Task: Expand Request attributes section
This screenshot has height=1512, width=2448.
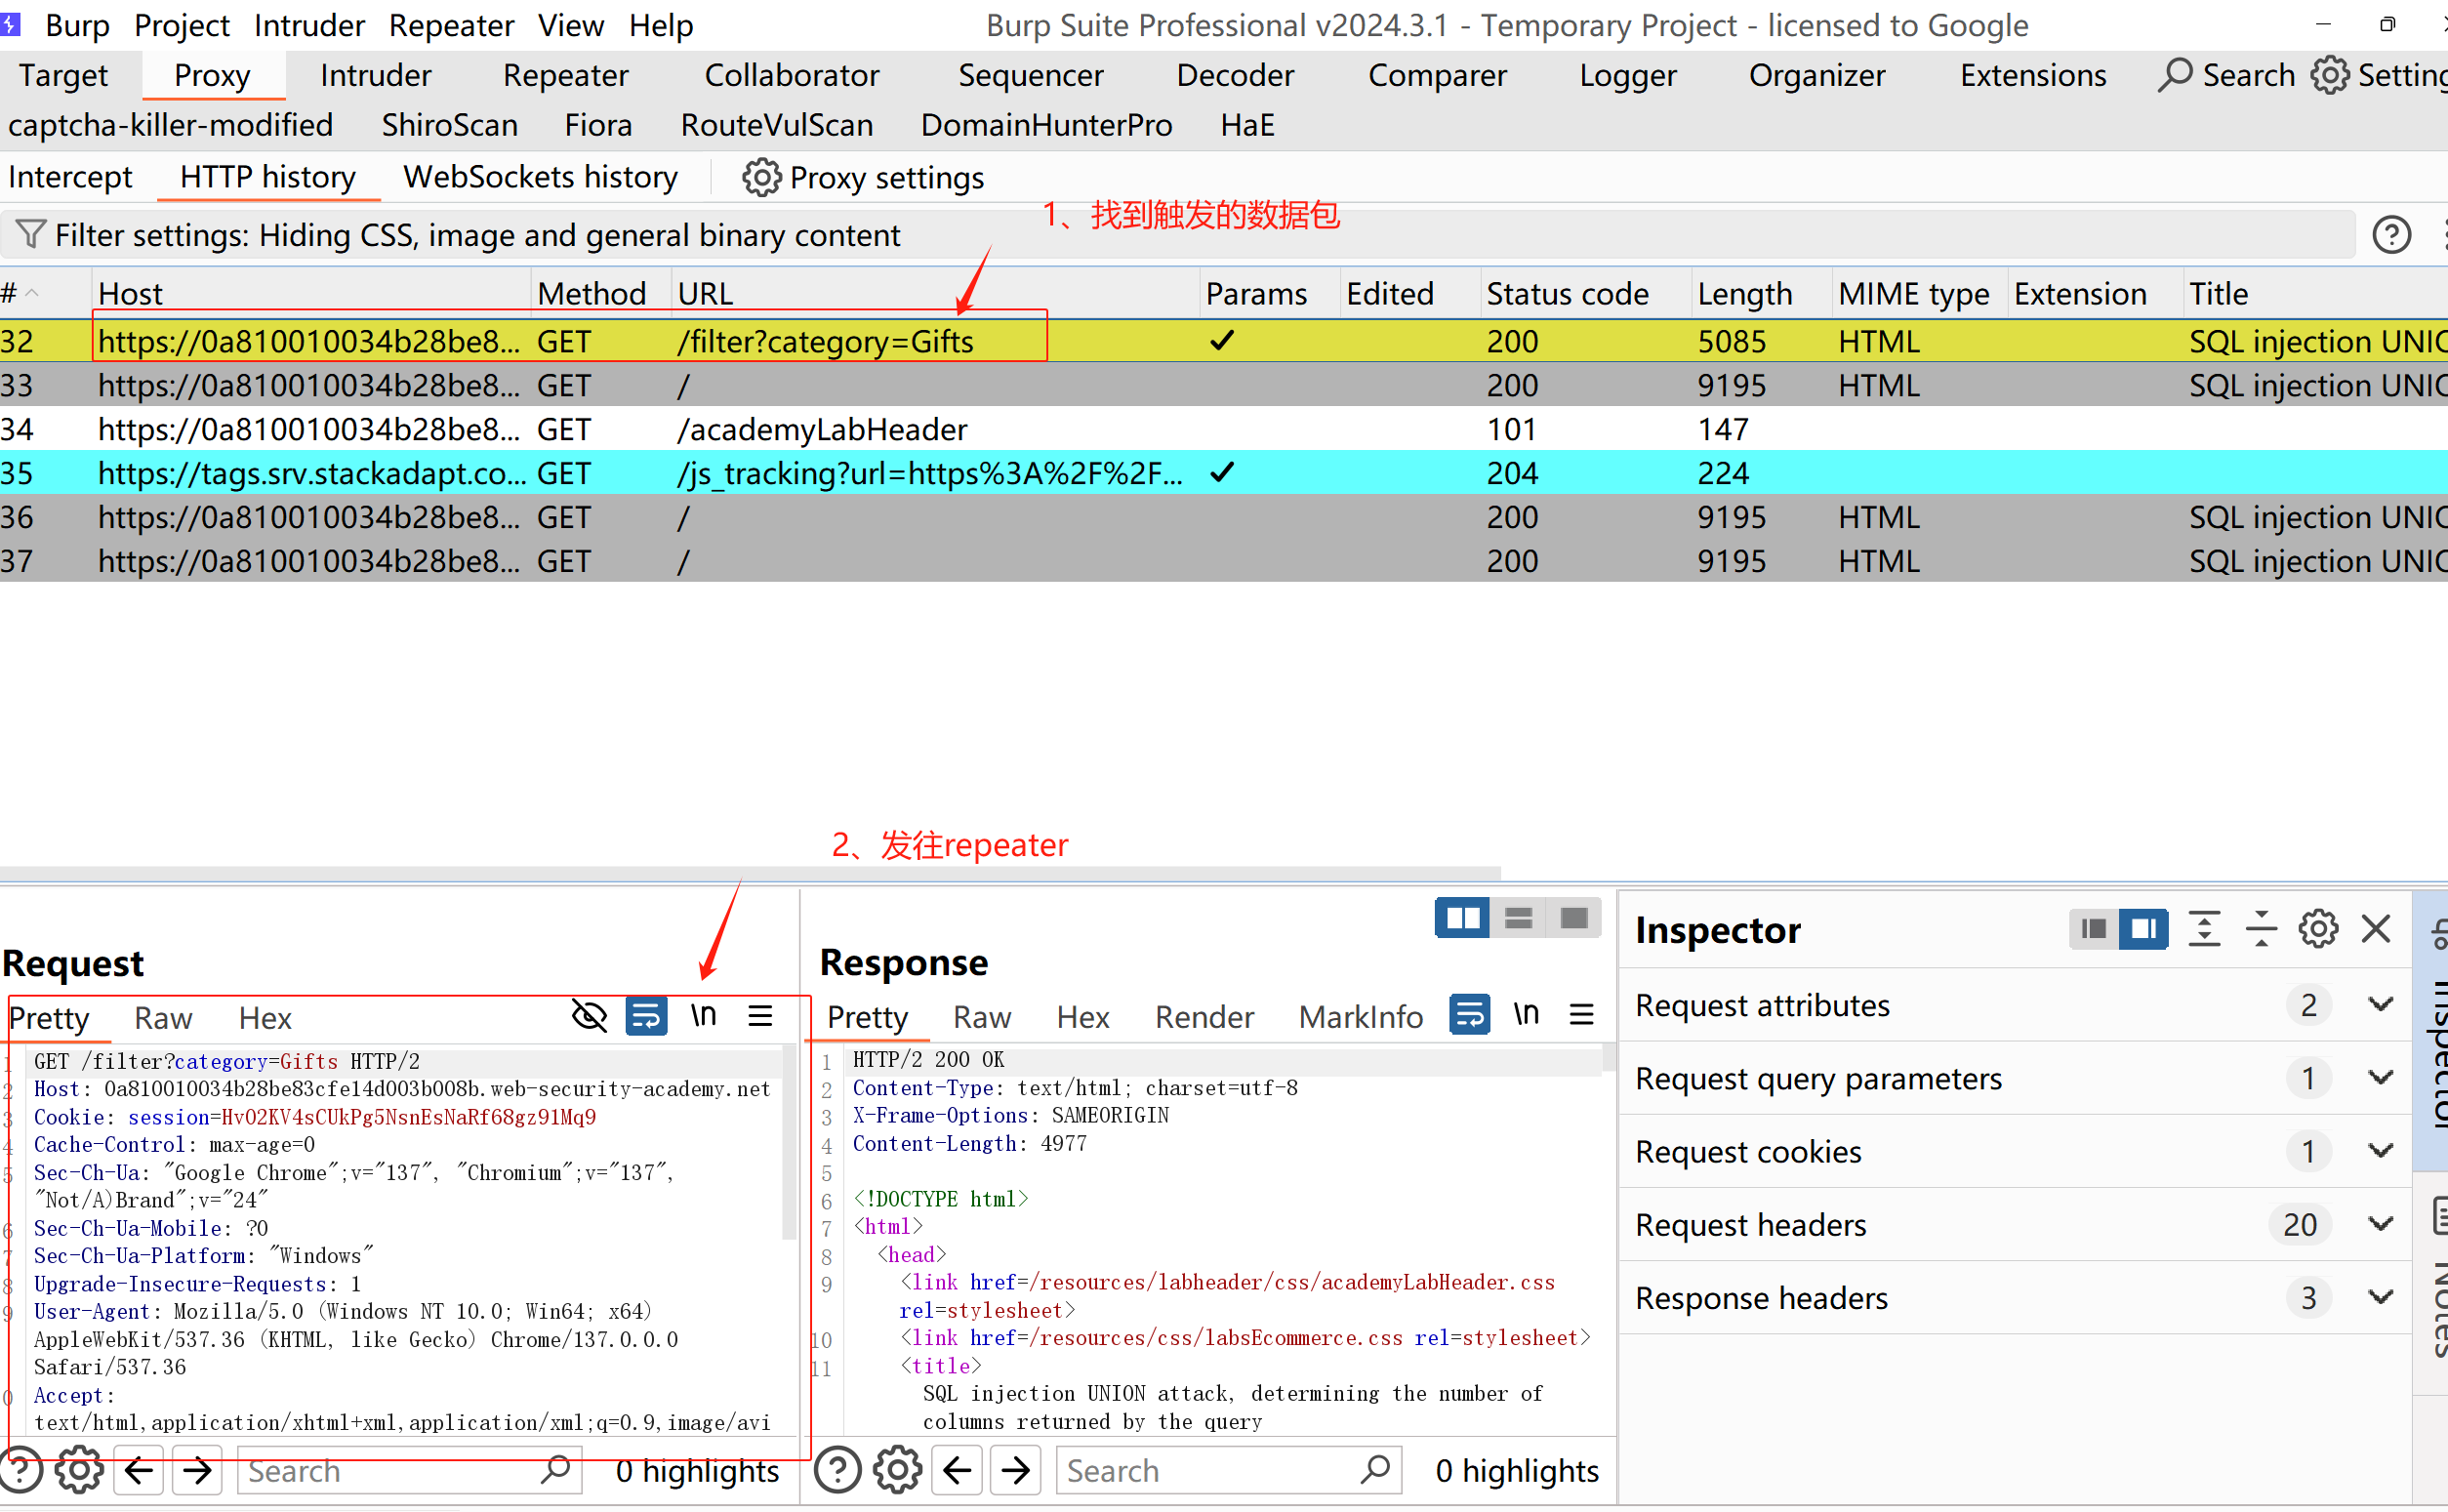Action: 2381,1005
